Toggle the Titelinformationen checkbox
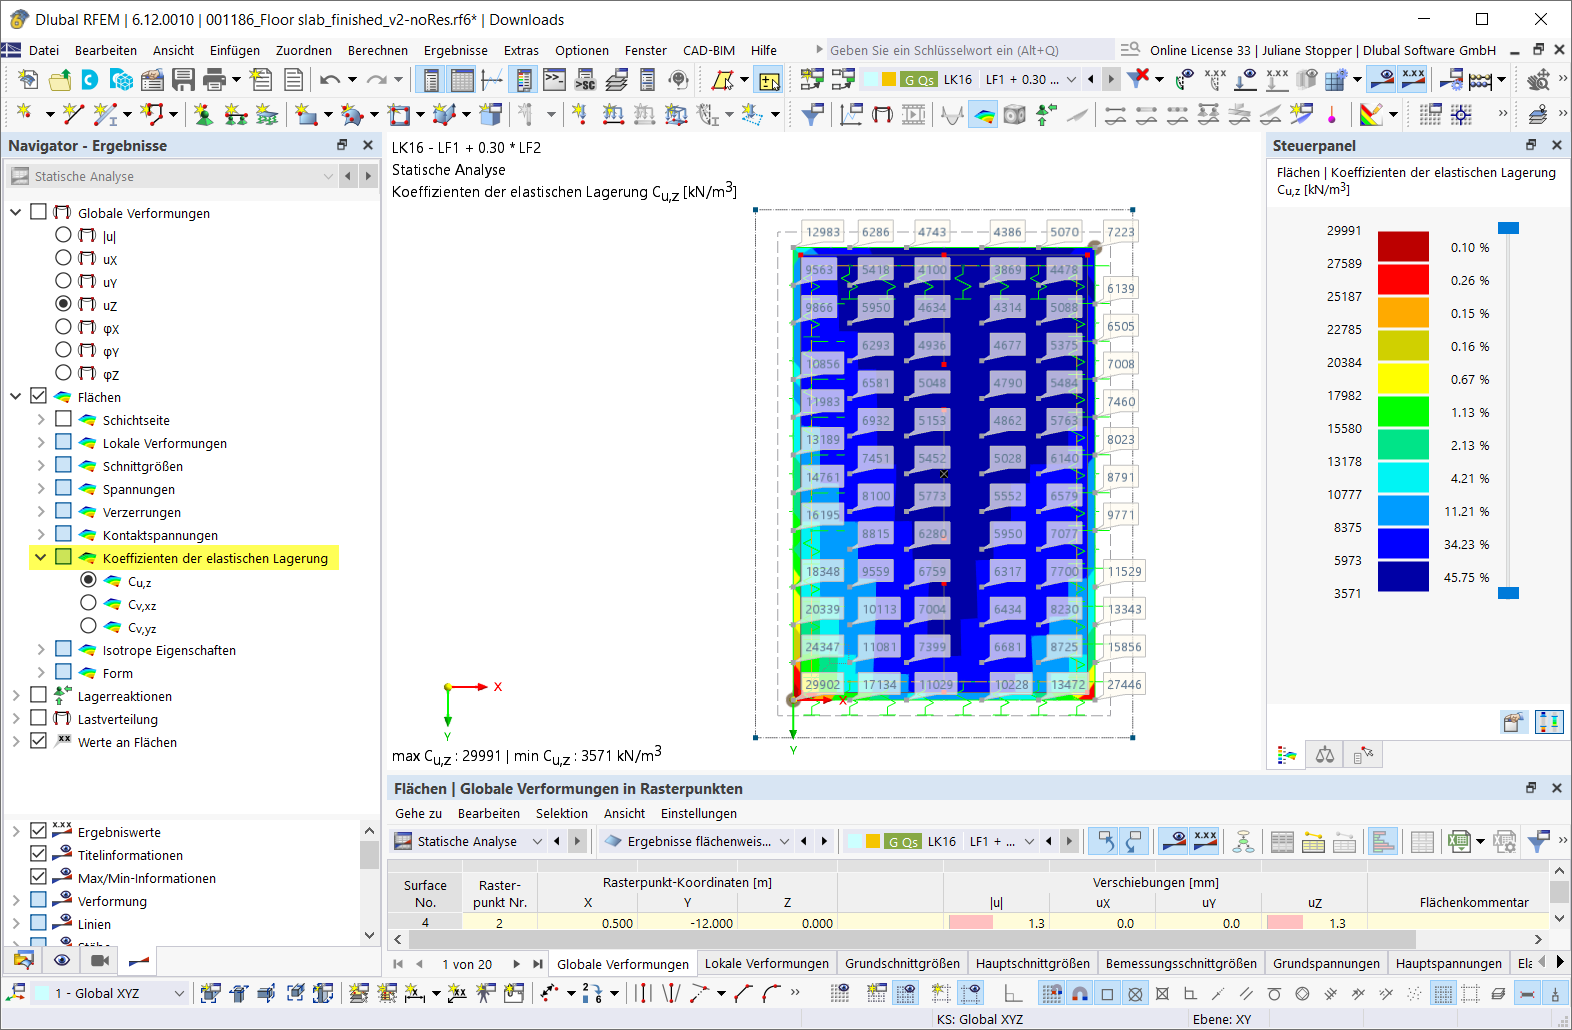The height and width of the screenshot is (1030, 1572). [38, 854]
